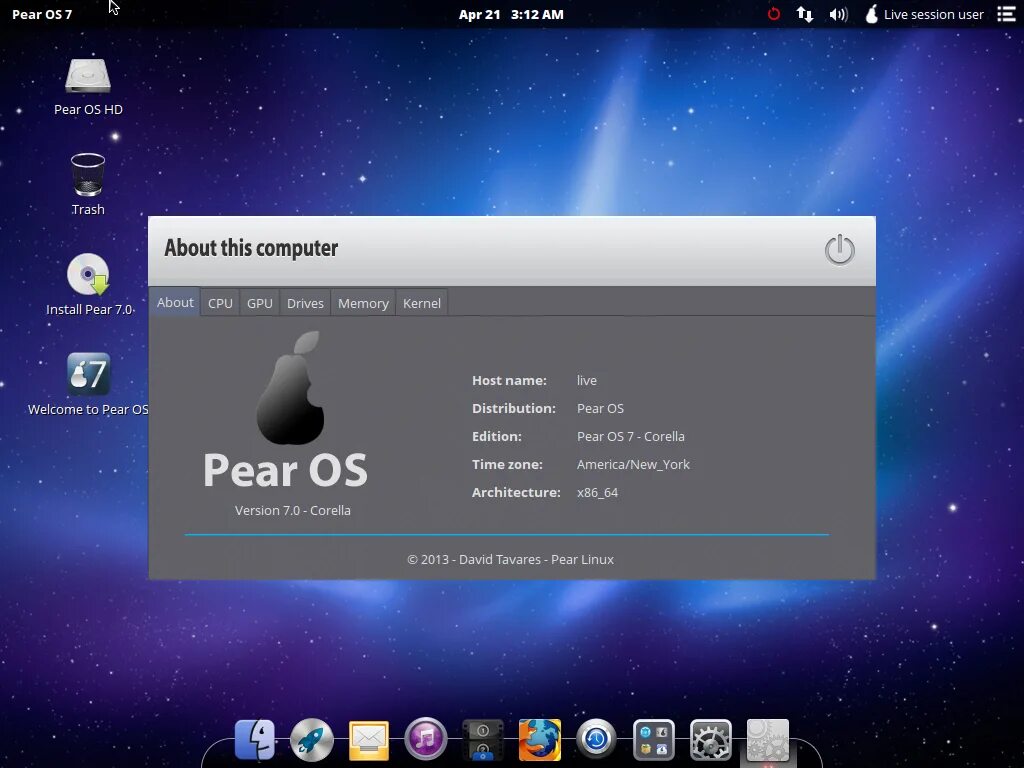
Task: Click the 'Host name:' label
Action: tap(509, 380)
